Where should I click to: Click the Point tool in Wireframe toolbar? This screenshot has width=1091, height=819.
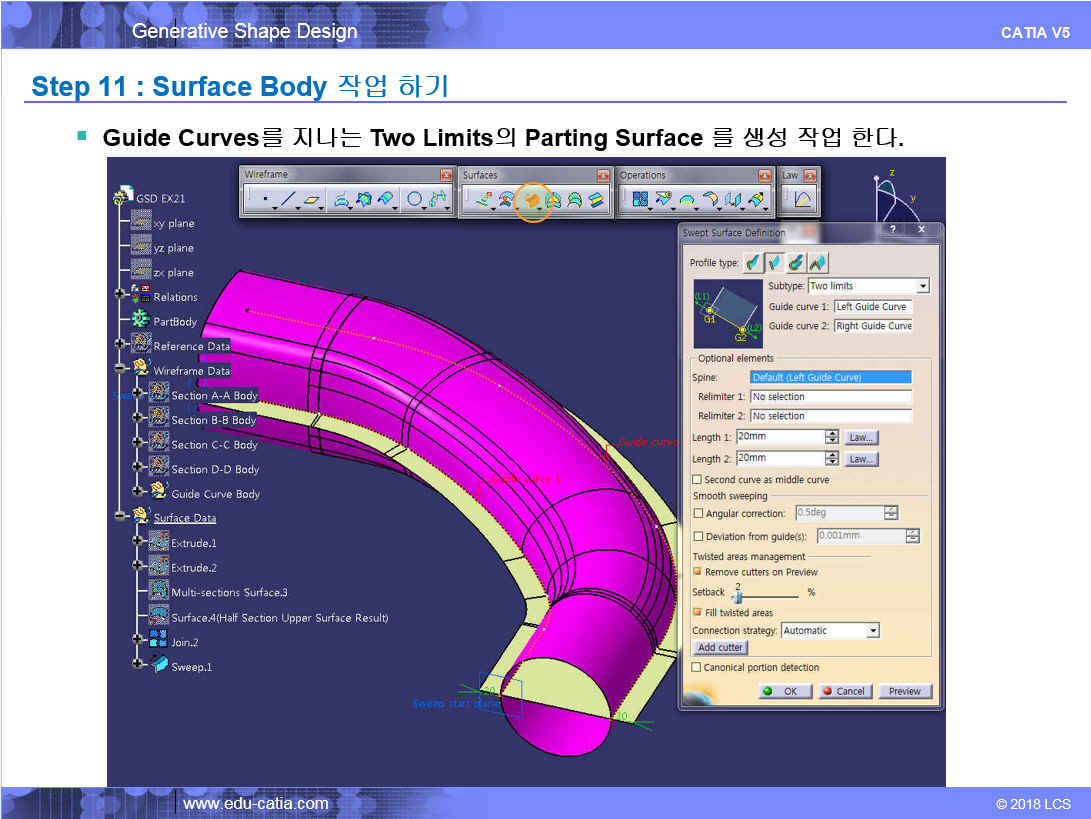[265, 200]
